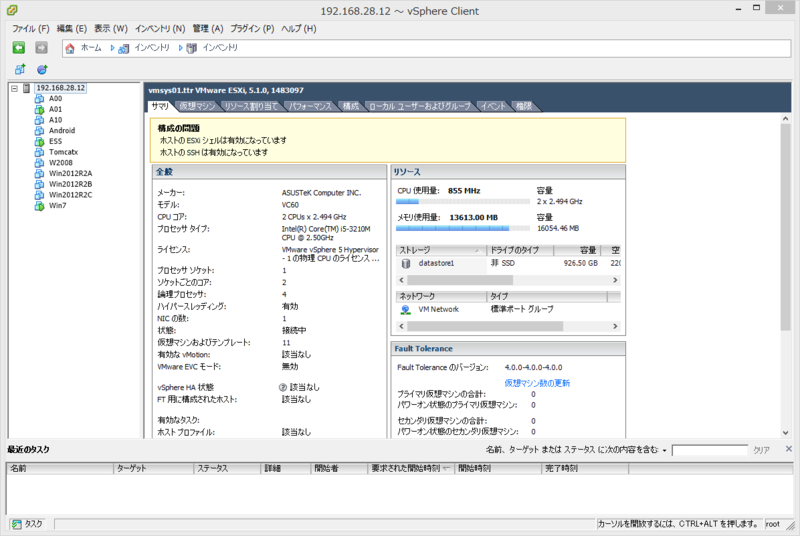The width and height of the screenshot is (800, 536).
Task: Select the サマリ tab
Action: (160, 106)
